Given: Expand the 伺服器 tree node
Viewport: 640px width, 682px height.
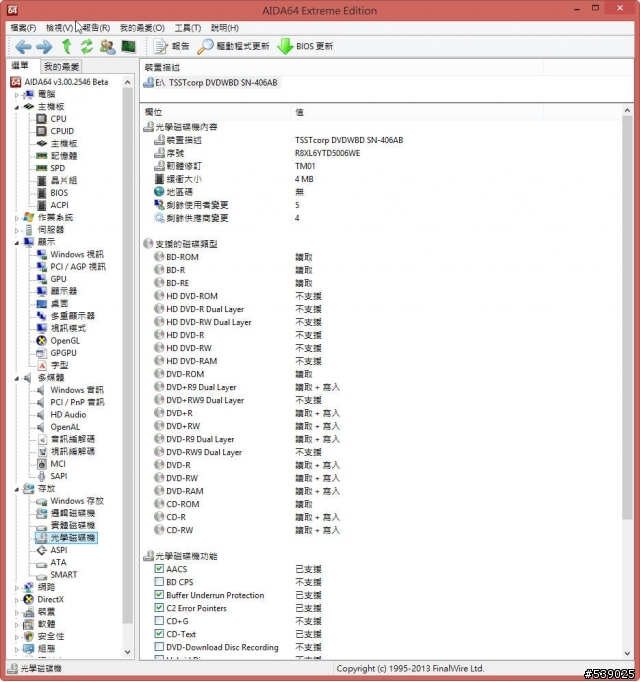Looking at the screenshot, I should click(17, 230).
